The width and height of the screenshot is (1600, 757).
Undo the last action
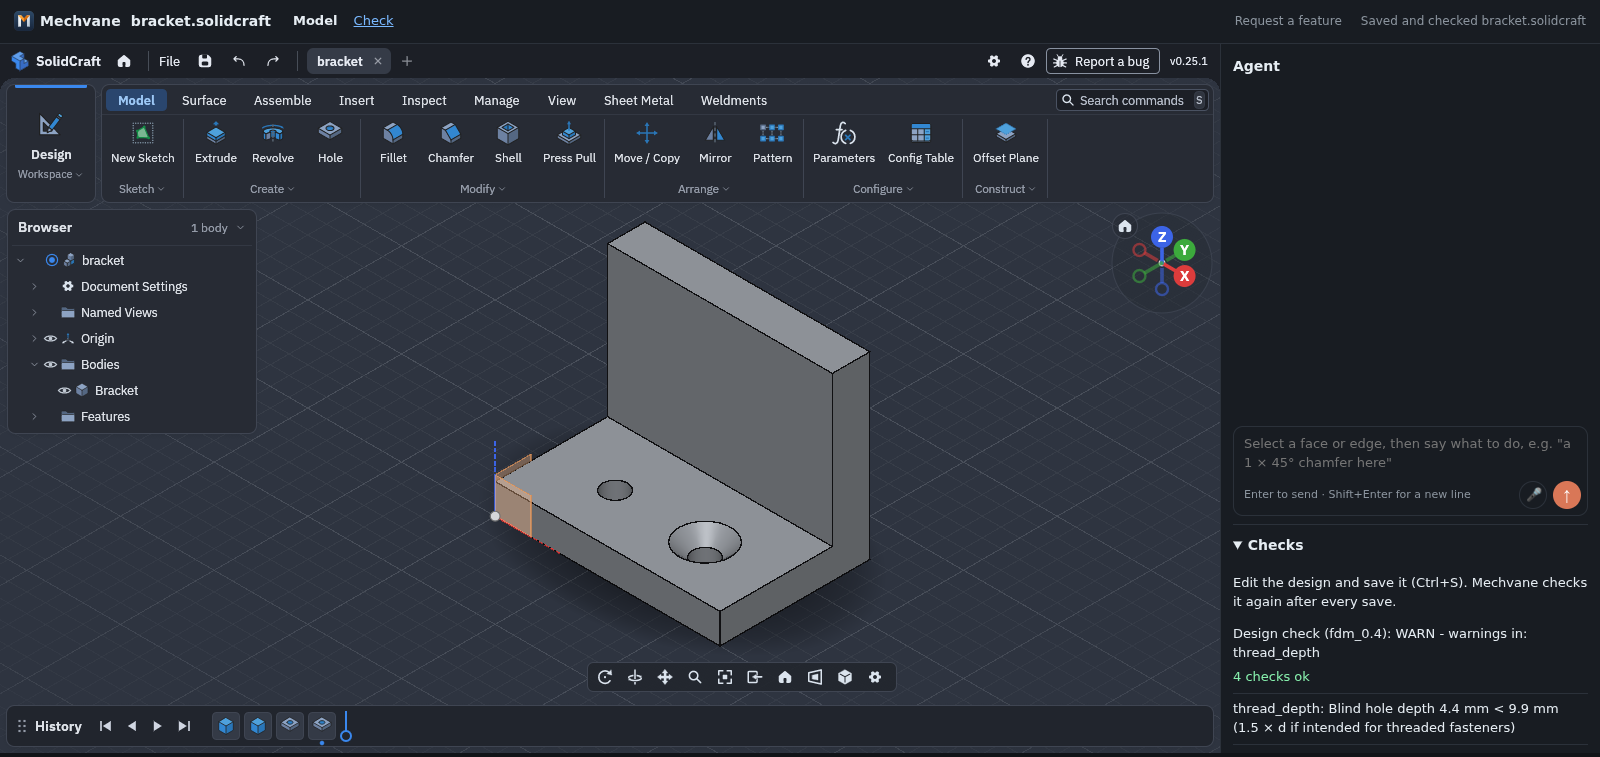coord(239,61)
